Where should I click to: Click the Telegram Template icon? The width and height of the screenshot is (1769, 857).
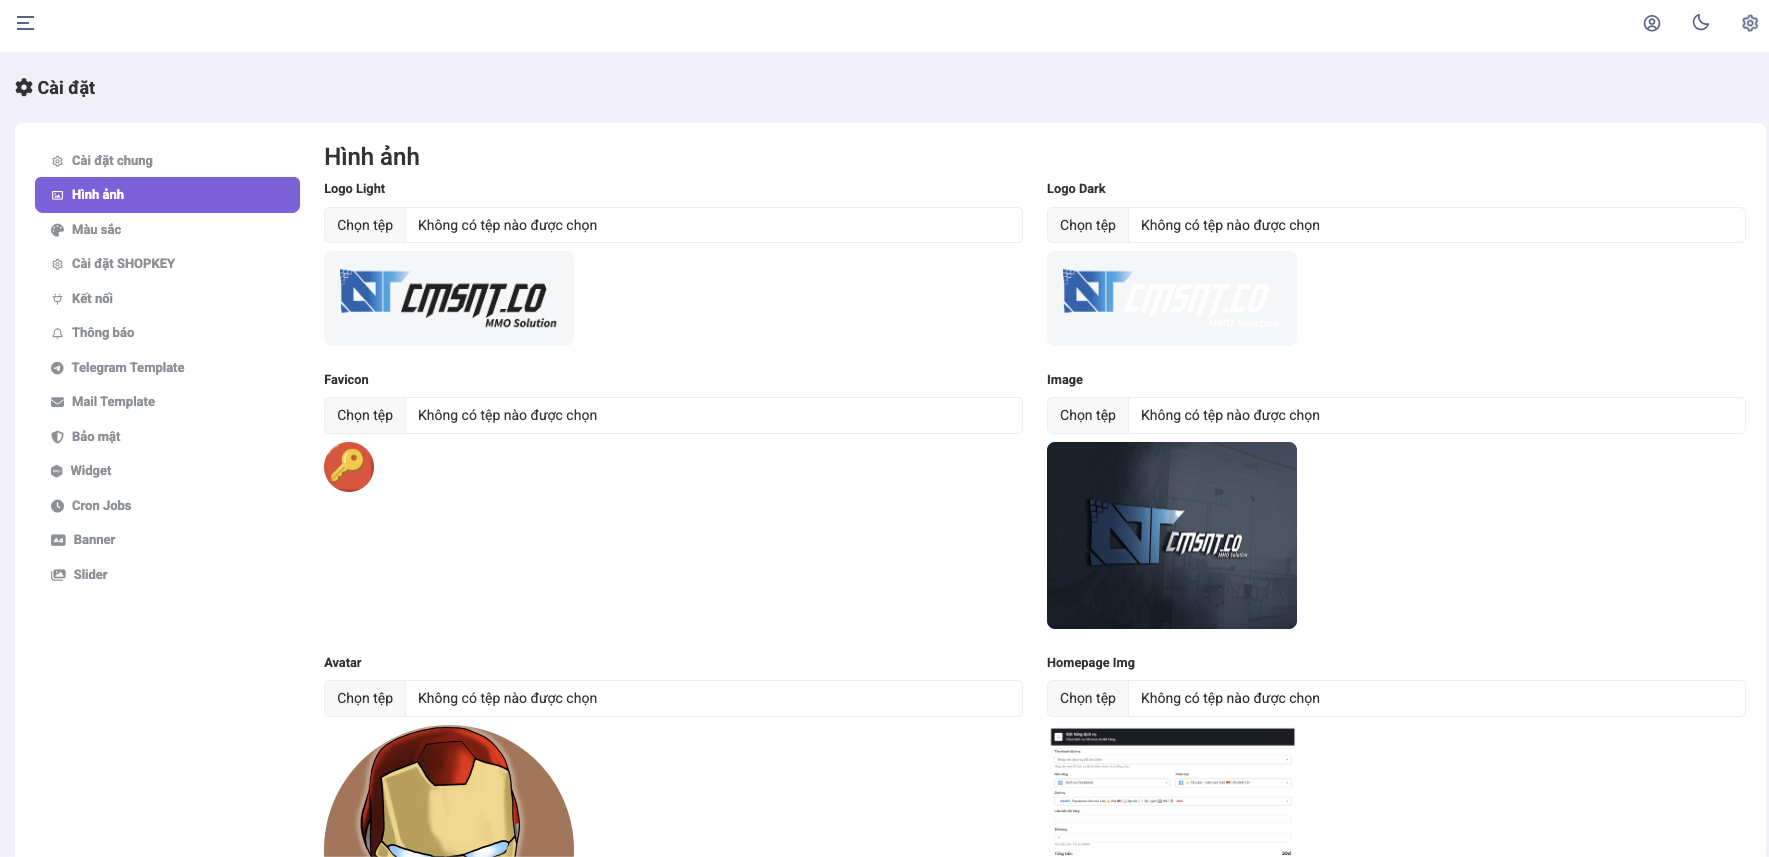57,368
